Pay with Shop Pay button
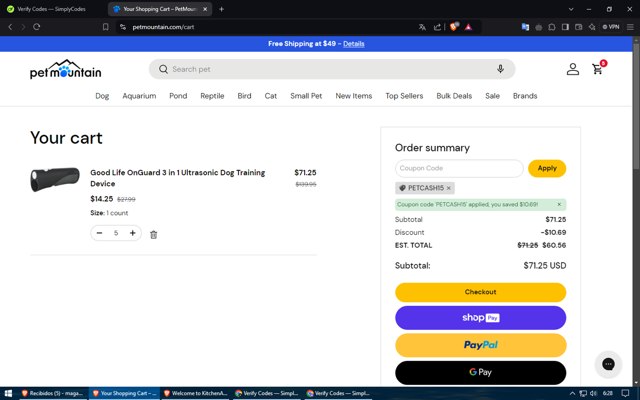This screenshot has height=400, width=640. [x=480, y=318]
